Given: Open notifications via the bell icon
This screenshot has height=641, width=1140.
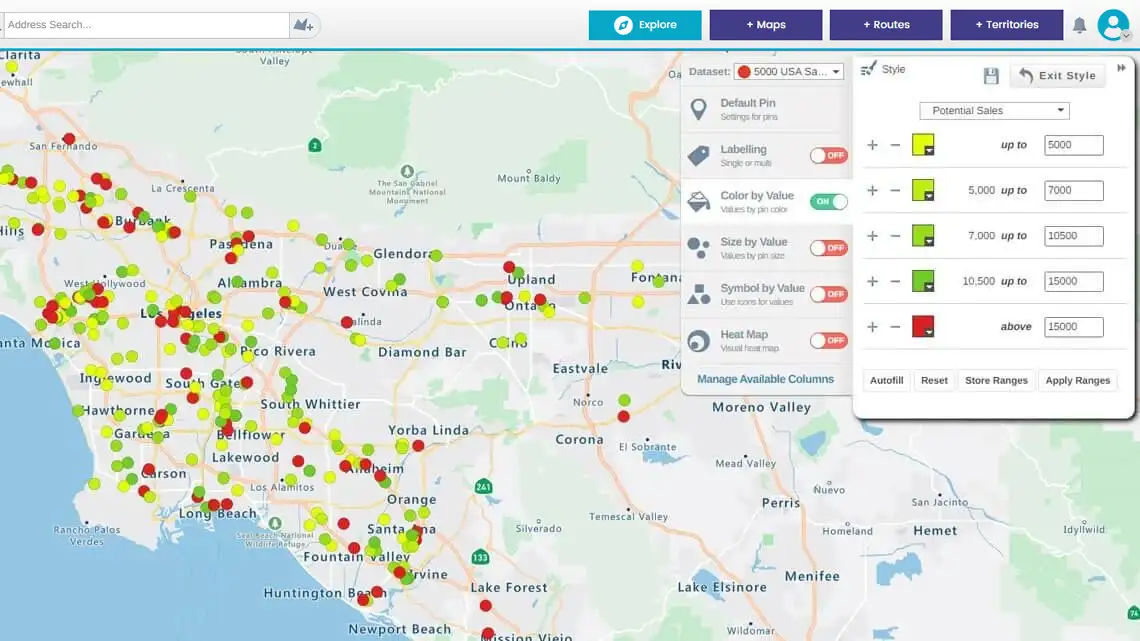Looking at the screenshot, I should pyautogui.click(x=1080, y=24).
